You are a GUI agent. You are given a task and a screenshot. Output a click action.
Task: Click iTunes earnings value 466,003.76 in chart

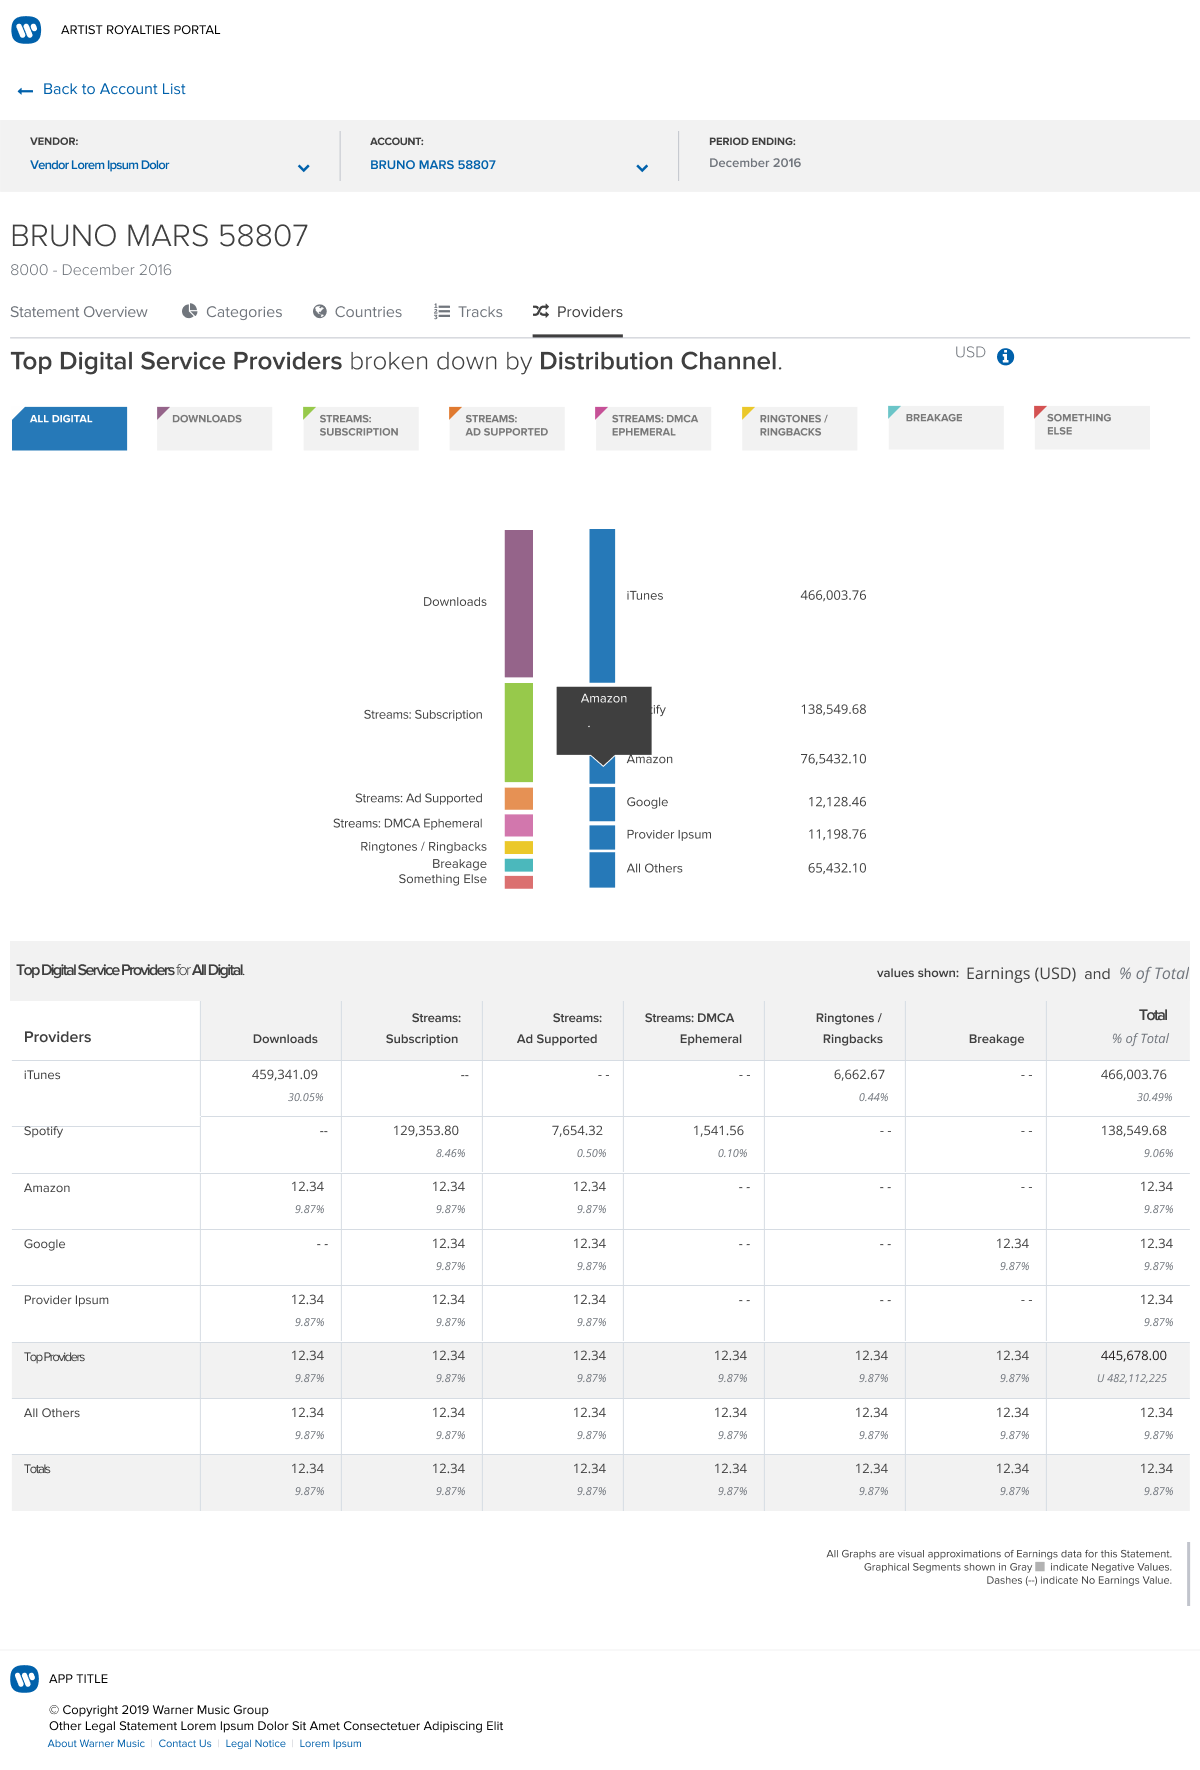click(x=833, y=595)
